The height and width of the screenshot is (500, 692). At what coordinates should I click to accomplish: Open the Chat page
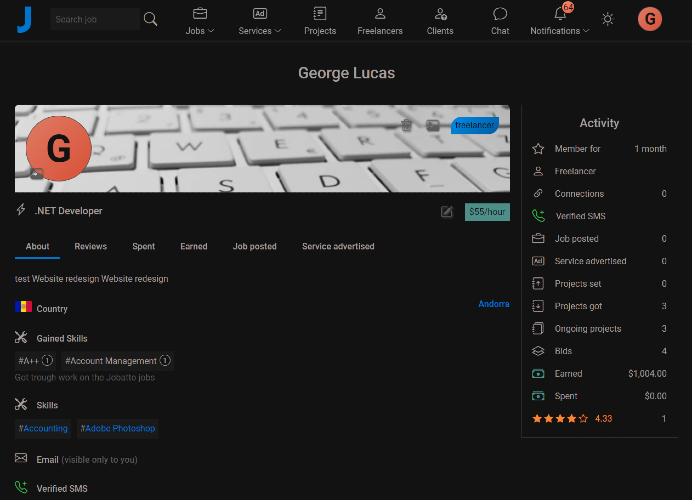[500, 21]
